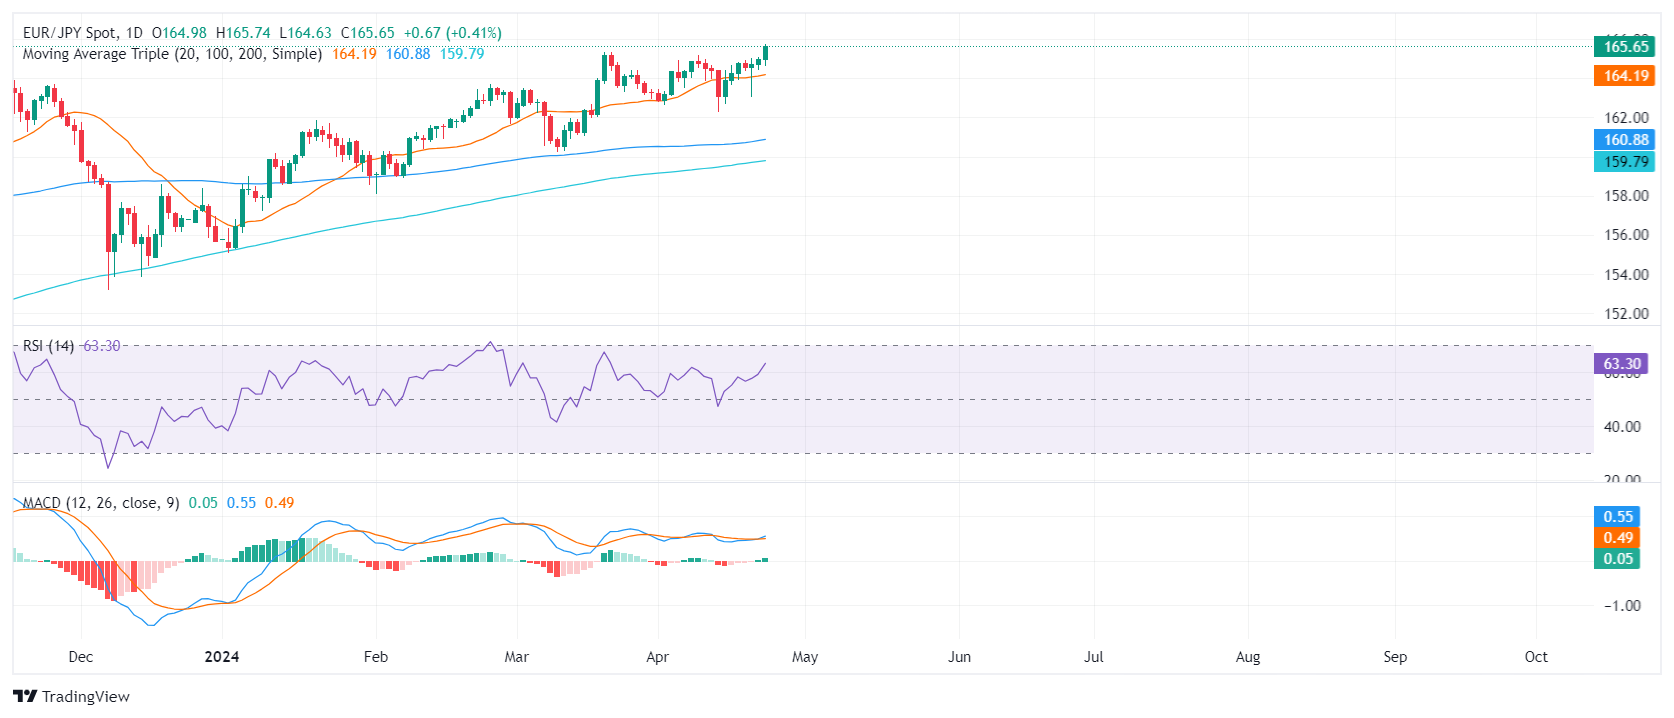Click the TradingView logo icon
This screenshot has width=1674, height=718.
25,697
